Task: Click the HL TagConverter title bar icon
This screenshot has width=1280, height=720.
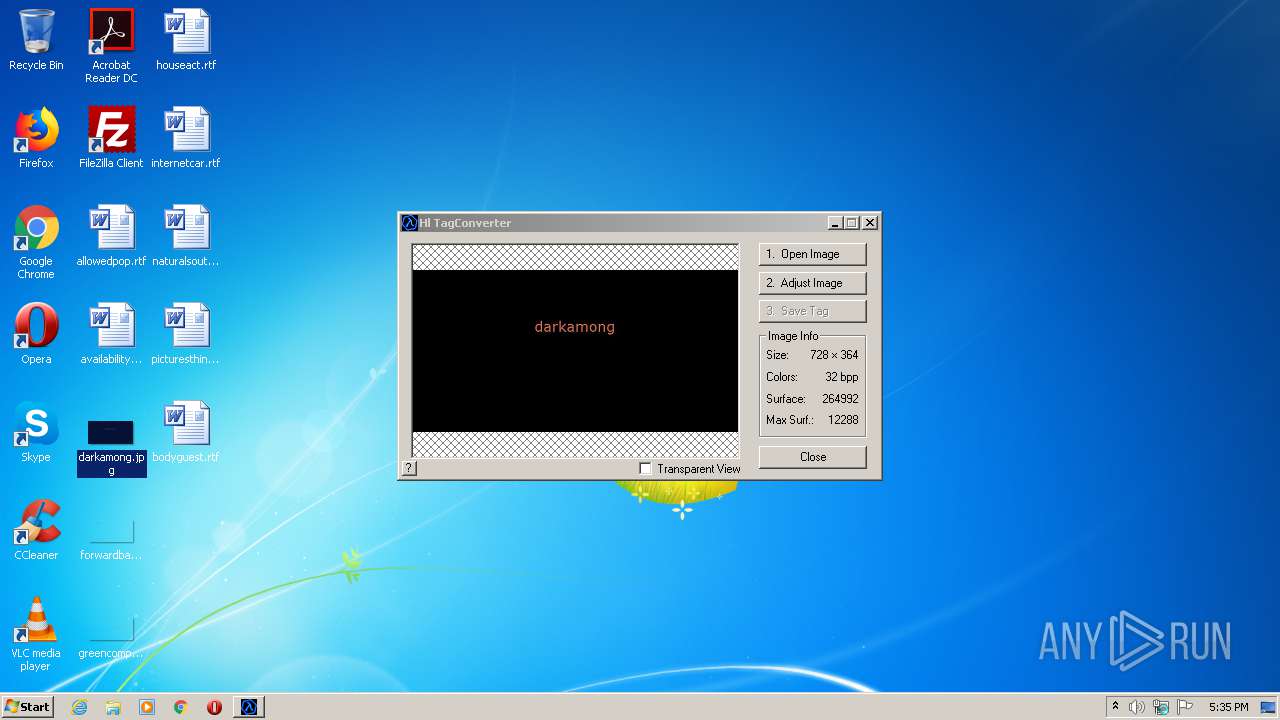Action: (409, 223)
